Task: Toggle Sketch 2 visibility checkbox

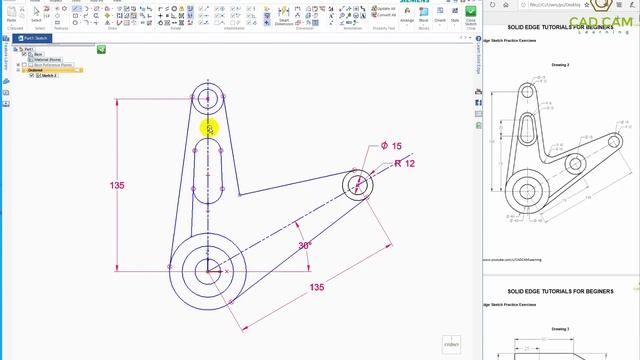Action: coord(32,76)
